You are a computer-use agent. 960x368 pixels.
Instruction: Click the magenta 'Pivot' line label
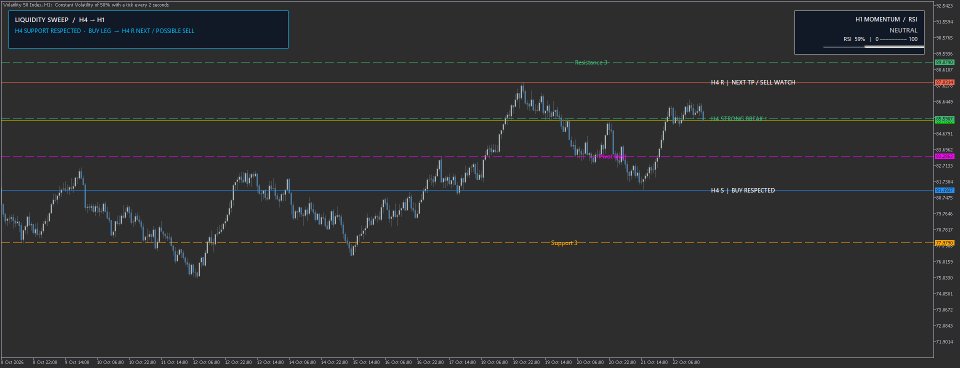(x=612, y=157)
